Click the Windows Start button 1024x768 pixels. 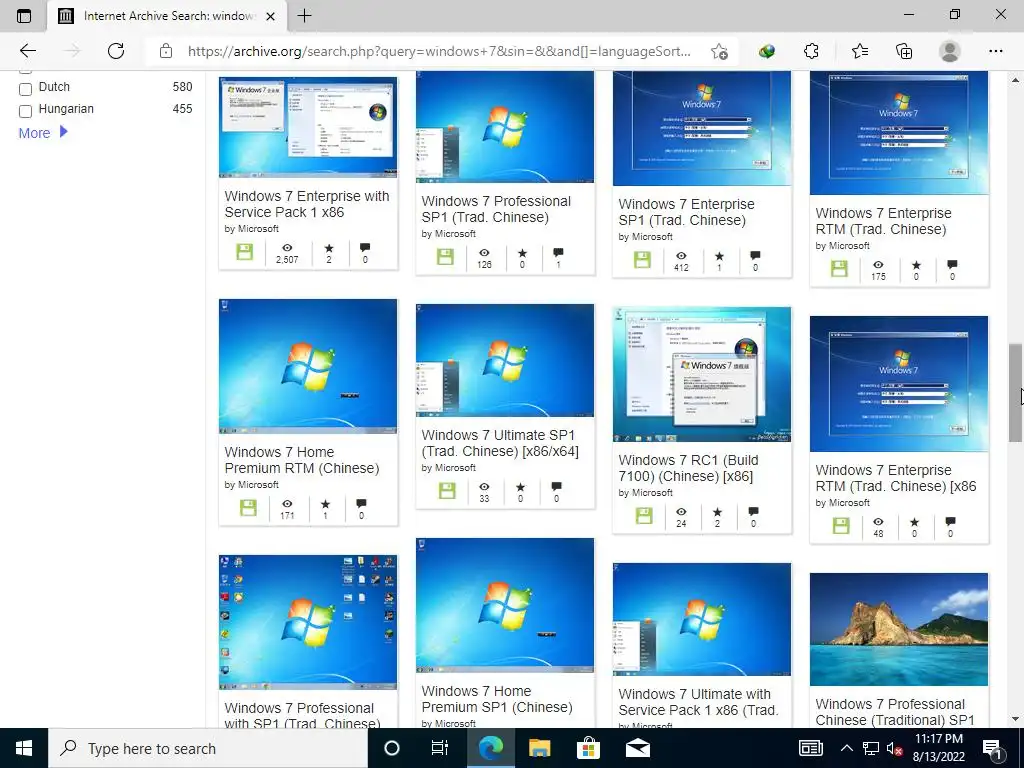tap(24, 748)
